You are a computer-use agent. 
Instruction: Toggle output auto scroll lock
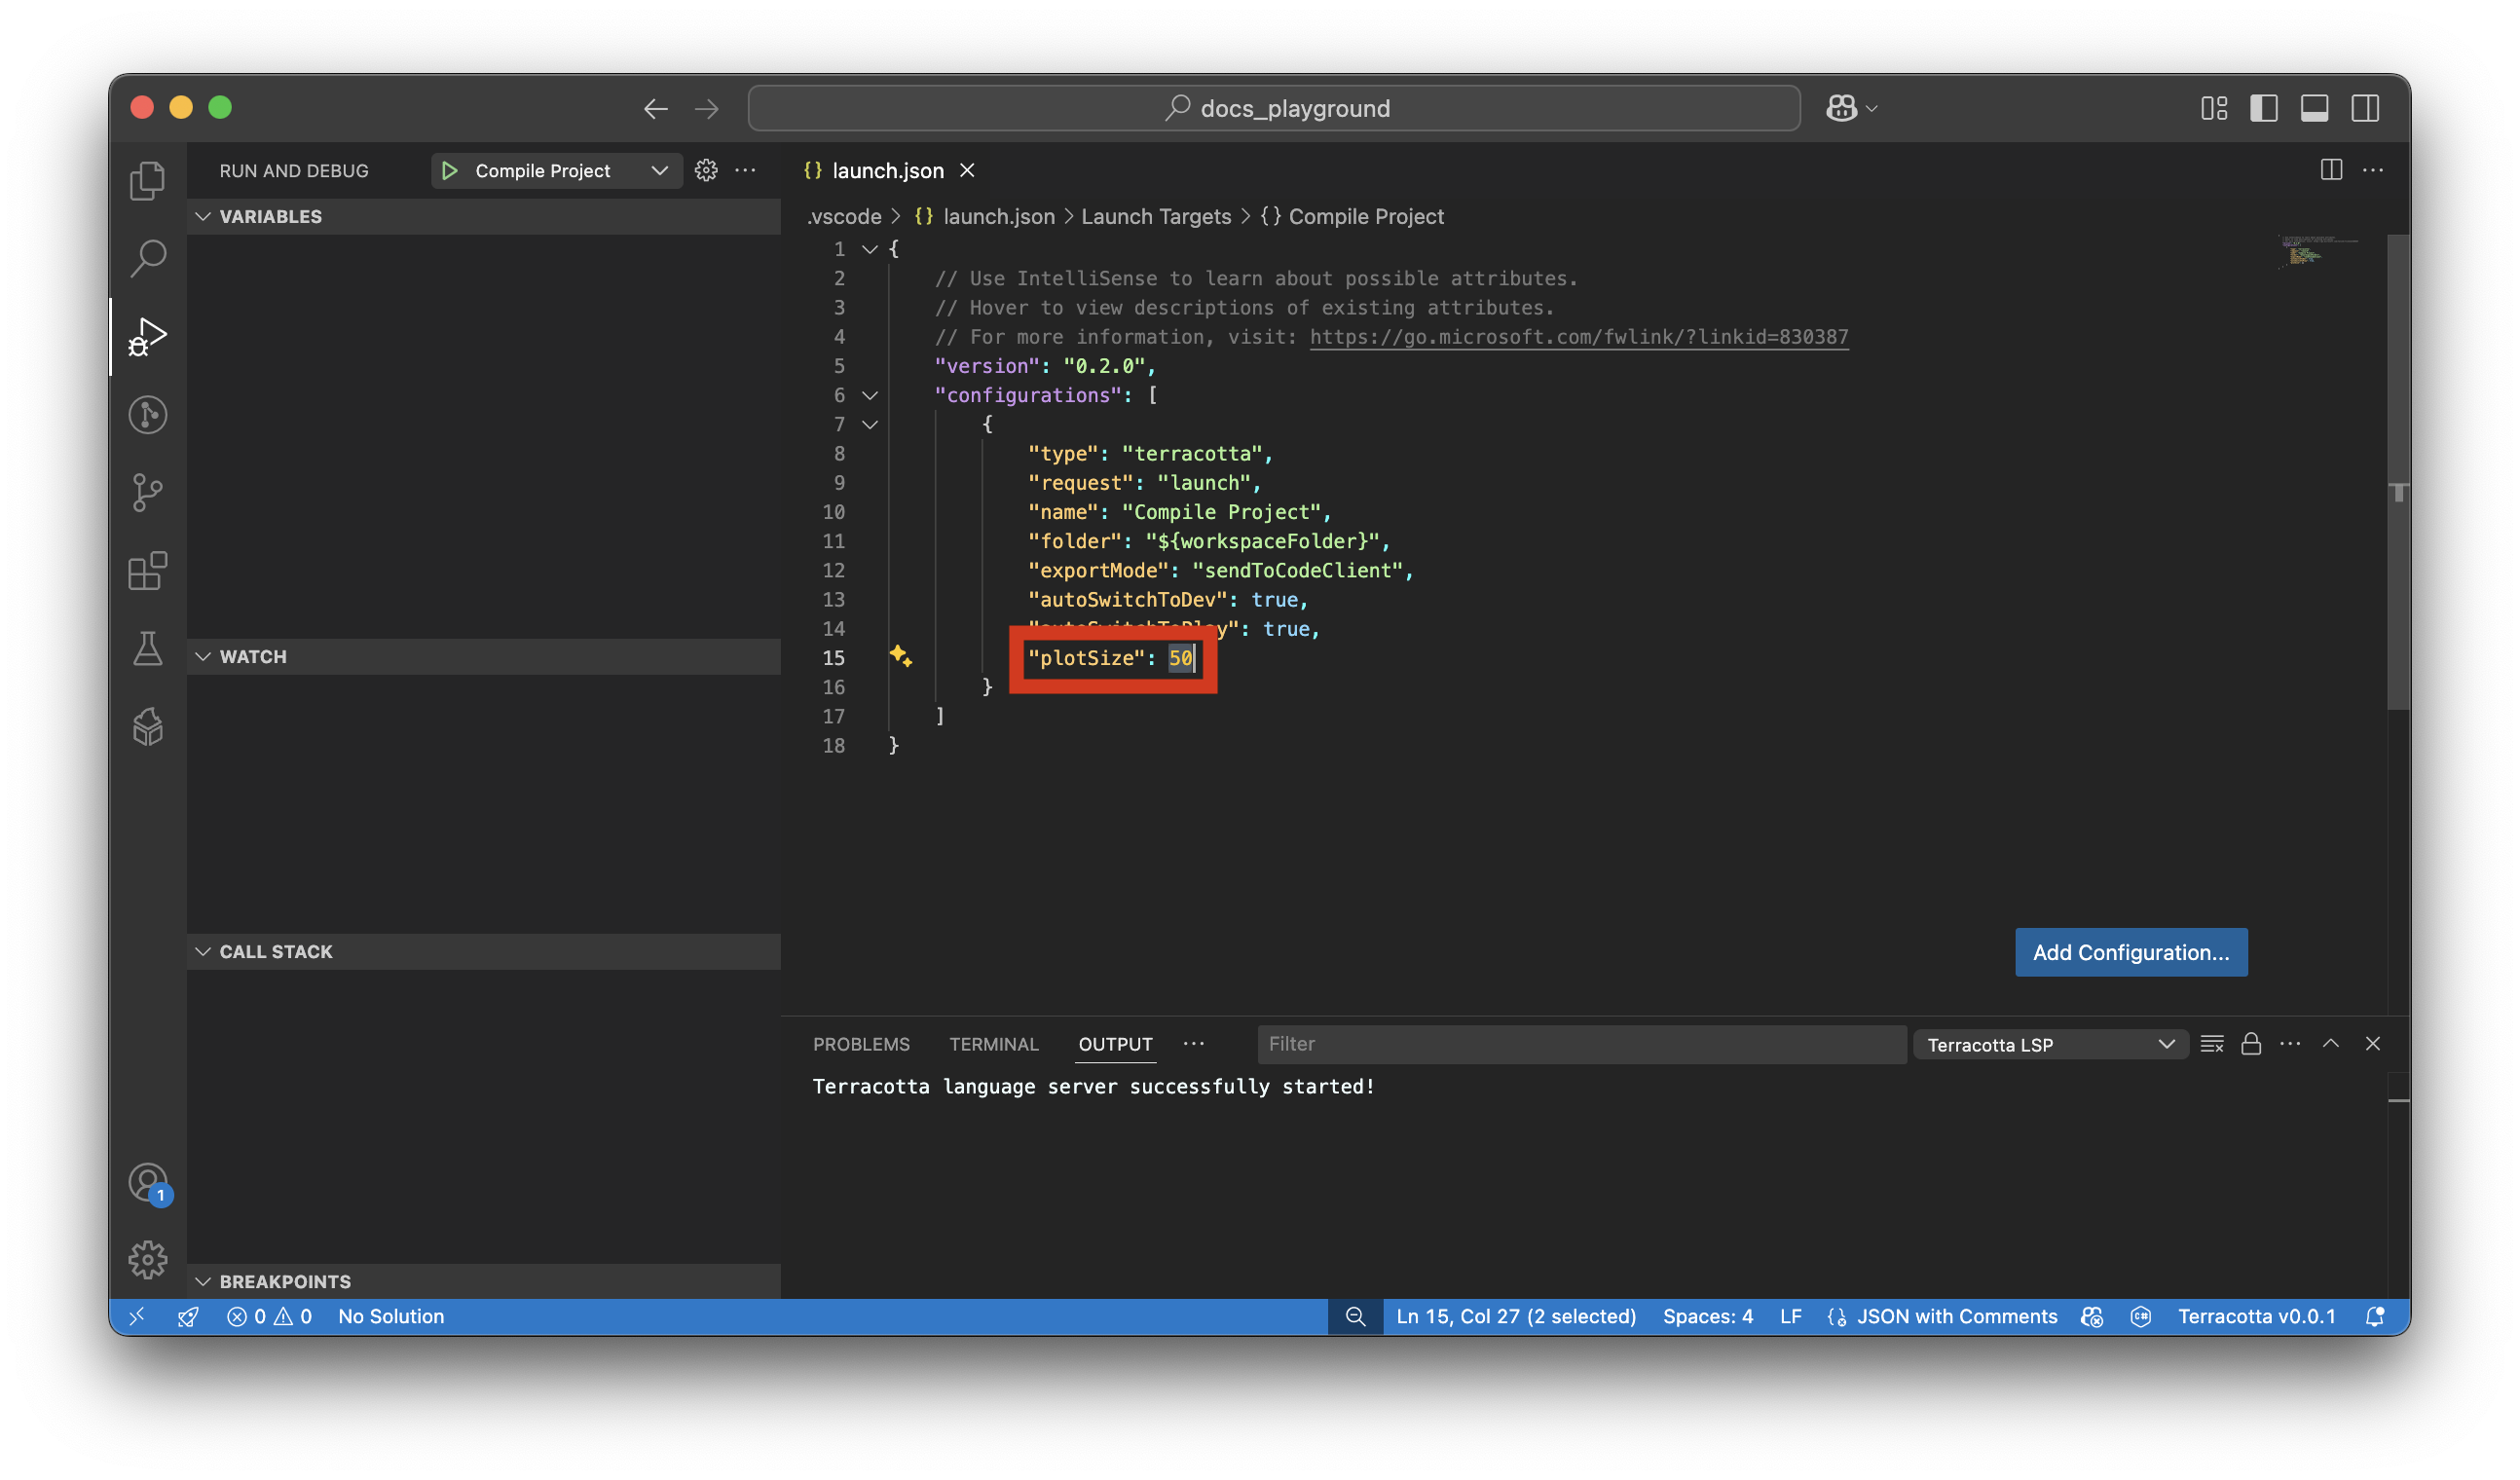[2251, 1044]
